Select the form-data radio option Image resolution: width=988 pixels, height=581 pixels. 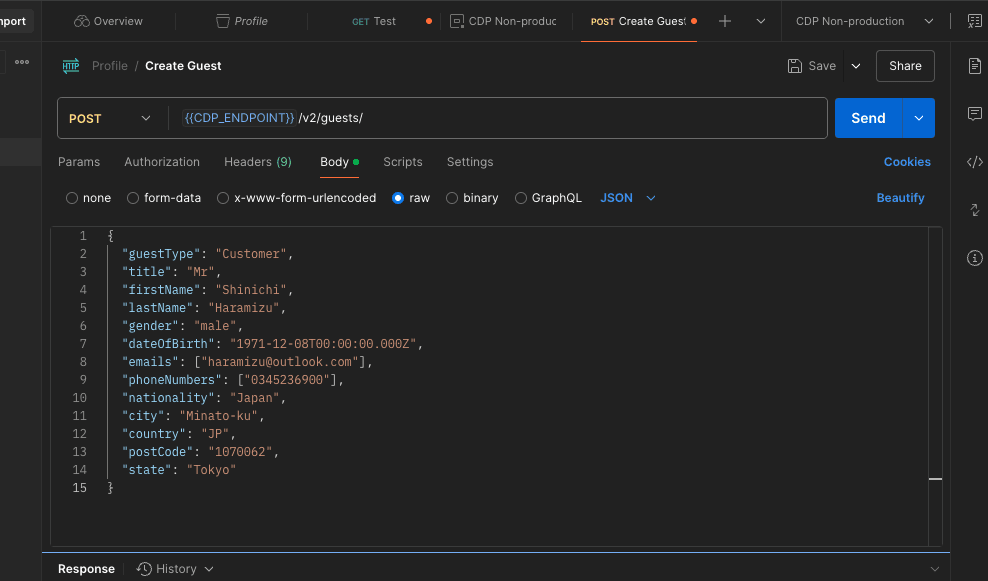tap(133, 198)
